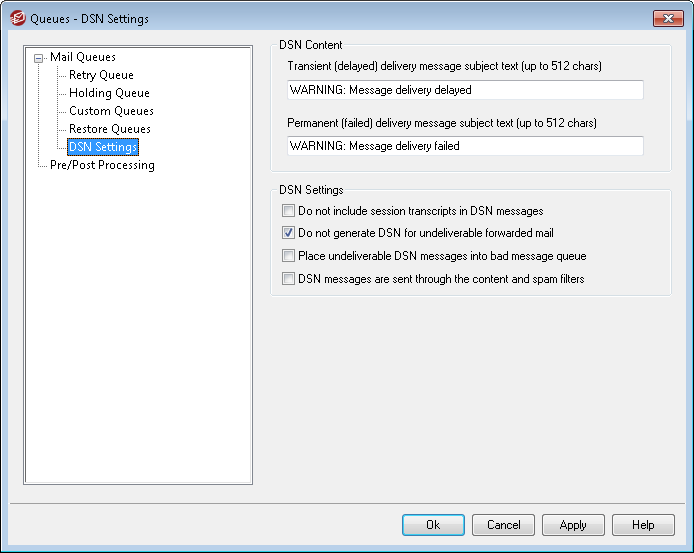Screen dimensions: 694x553
Task: Uncheck 'Do not generate DSN for undeliverable forwarded mail'
Action: click(289, 233)
